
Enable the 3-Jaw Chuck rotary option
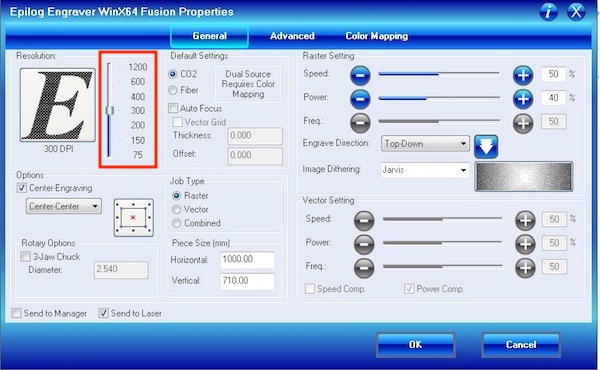pos(25,256)
